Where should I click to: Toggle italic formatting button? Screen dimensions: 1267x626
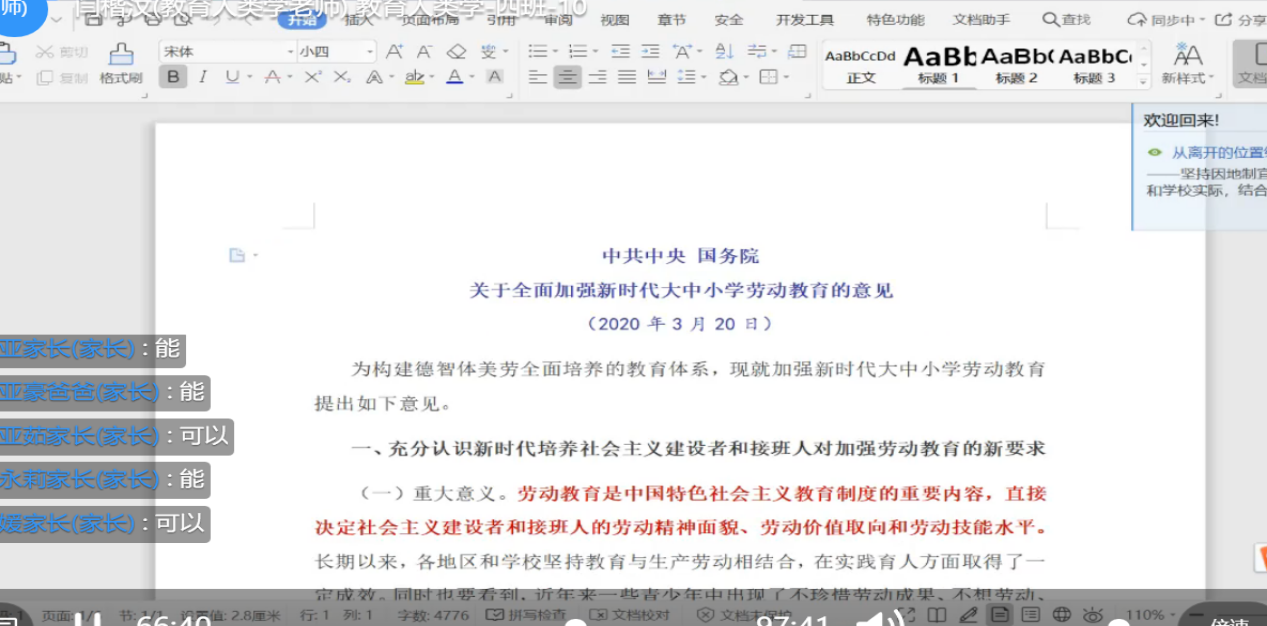pyautogui.click(x=203, y=77)
